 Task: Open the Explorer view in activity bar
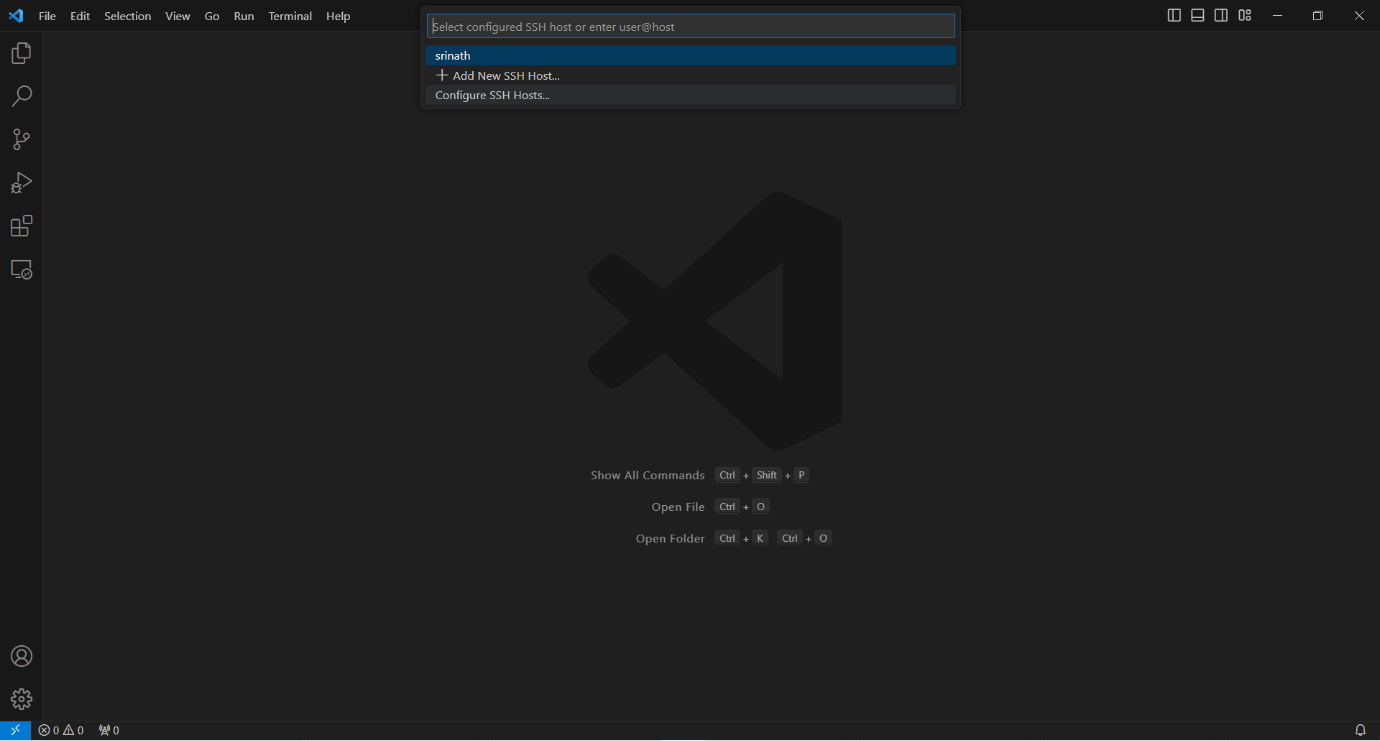click(21, 53)
